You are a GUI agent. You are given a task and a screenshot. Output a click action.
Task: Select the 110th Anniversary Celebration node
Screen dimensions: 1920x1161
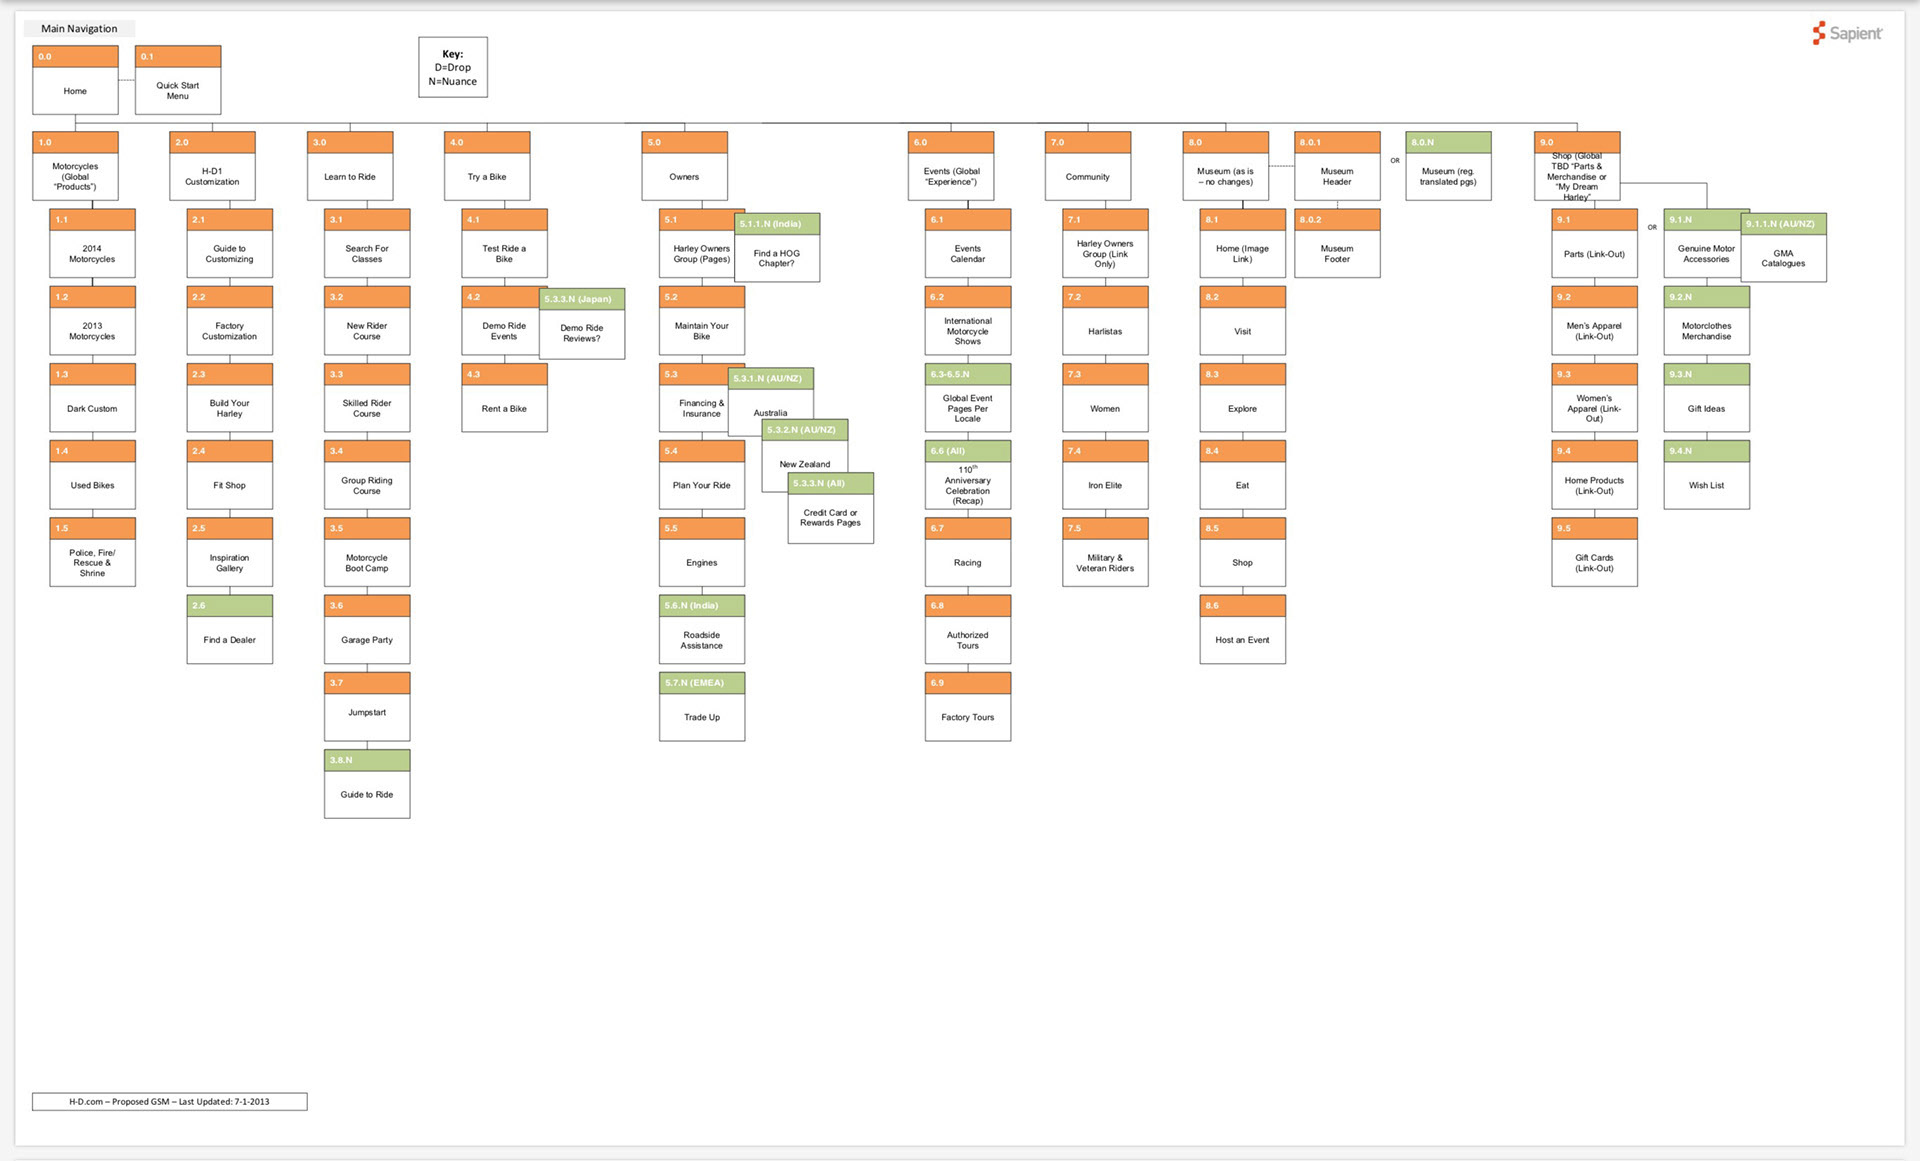(x=968, y=475)
